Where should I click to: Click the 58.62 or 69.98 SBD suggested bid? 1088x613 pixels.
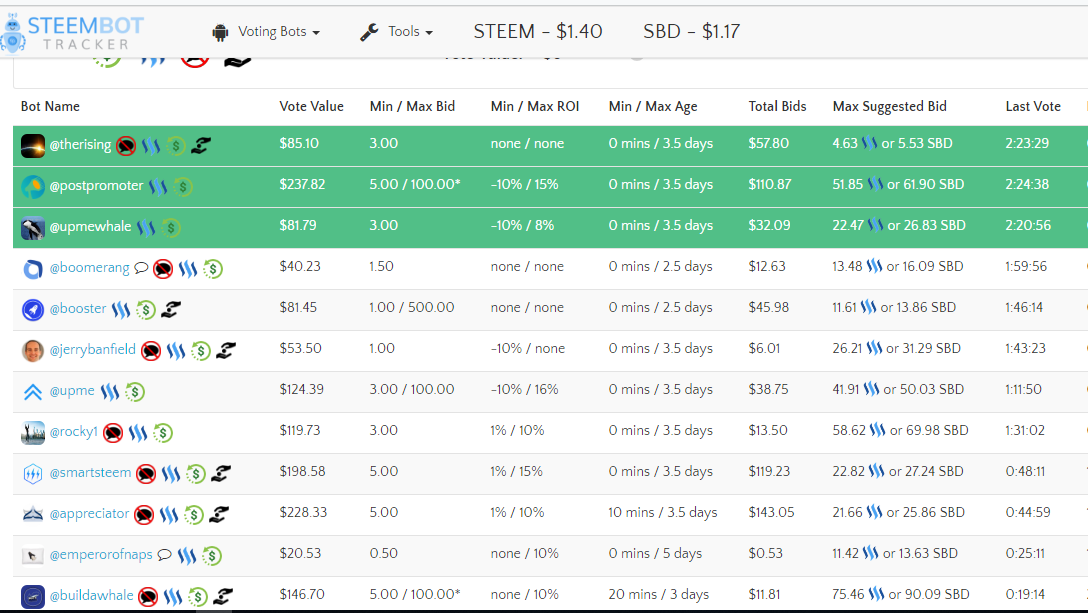click(x=901, y=430)
